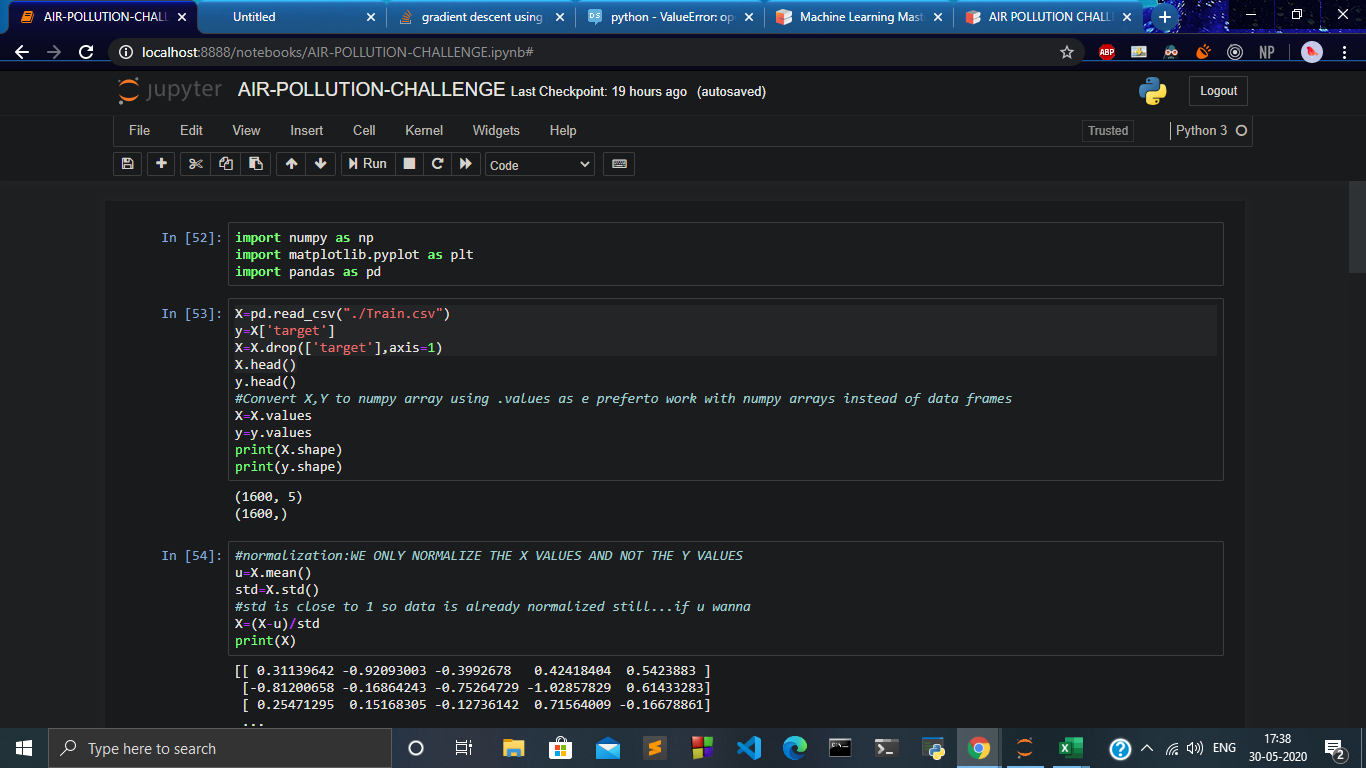Click the In [53] read_csv code cell
The width and height of the screenshot is (1366, 768).
725,390
